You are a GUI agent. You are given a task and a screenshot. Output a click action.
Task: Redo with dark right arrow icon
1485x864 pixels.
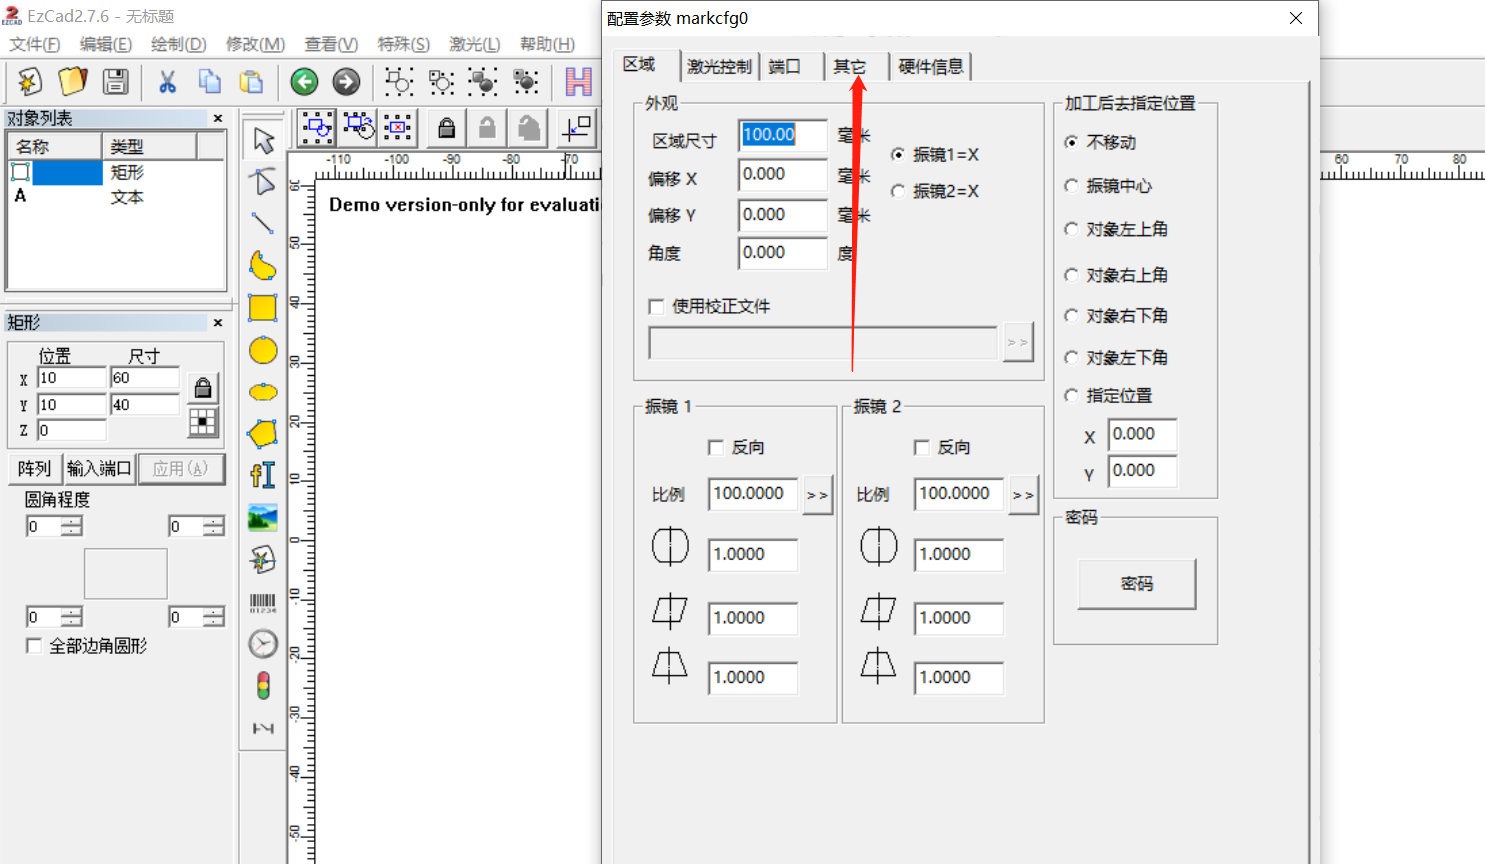tap(347, 82)
